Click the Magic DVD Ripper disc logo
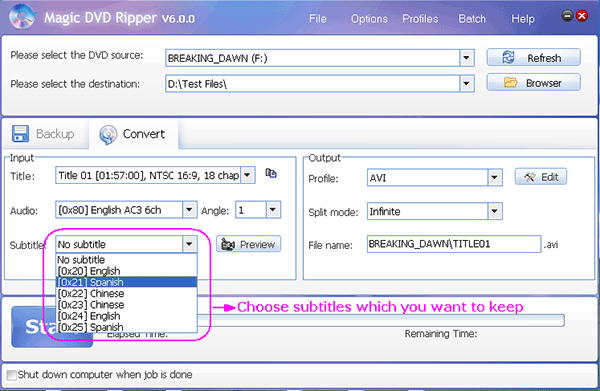 (x=23, y=16)
